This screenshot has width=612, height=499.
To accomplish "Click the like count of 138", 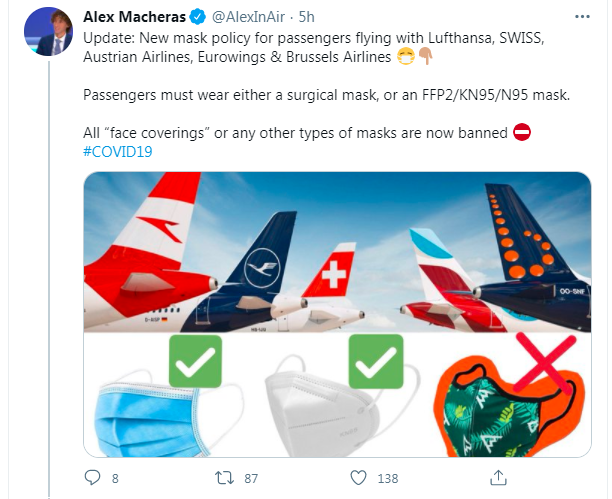I will click(x=388, y=479).
